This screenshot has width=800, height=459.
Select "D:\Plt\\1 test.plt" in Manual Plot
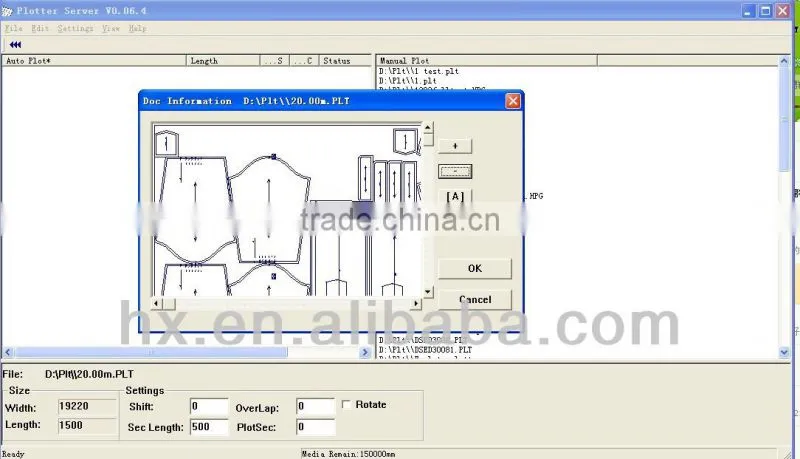[x=419, y=71]
